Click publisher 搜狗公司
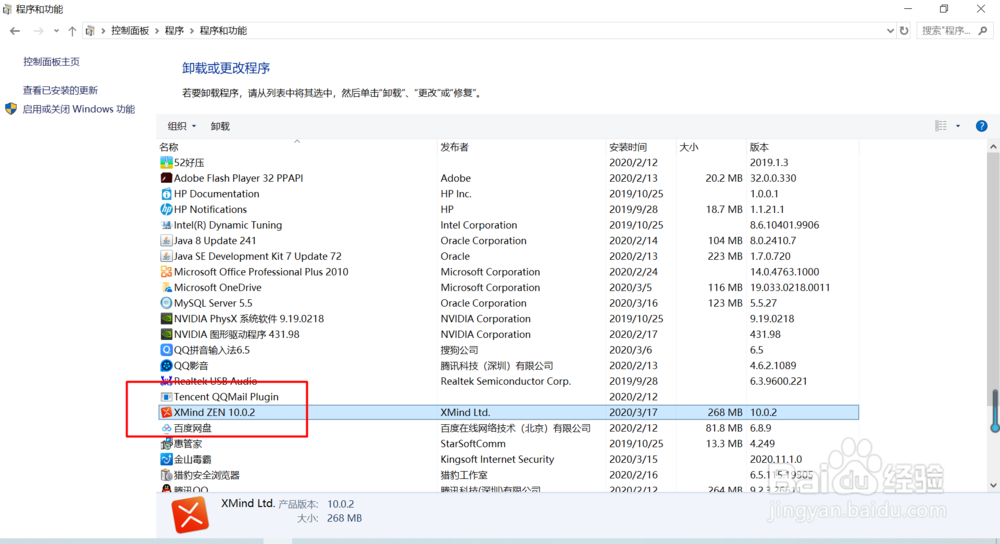Viewport: 1000px width, 544px height. [459, 350]
